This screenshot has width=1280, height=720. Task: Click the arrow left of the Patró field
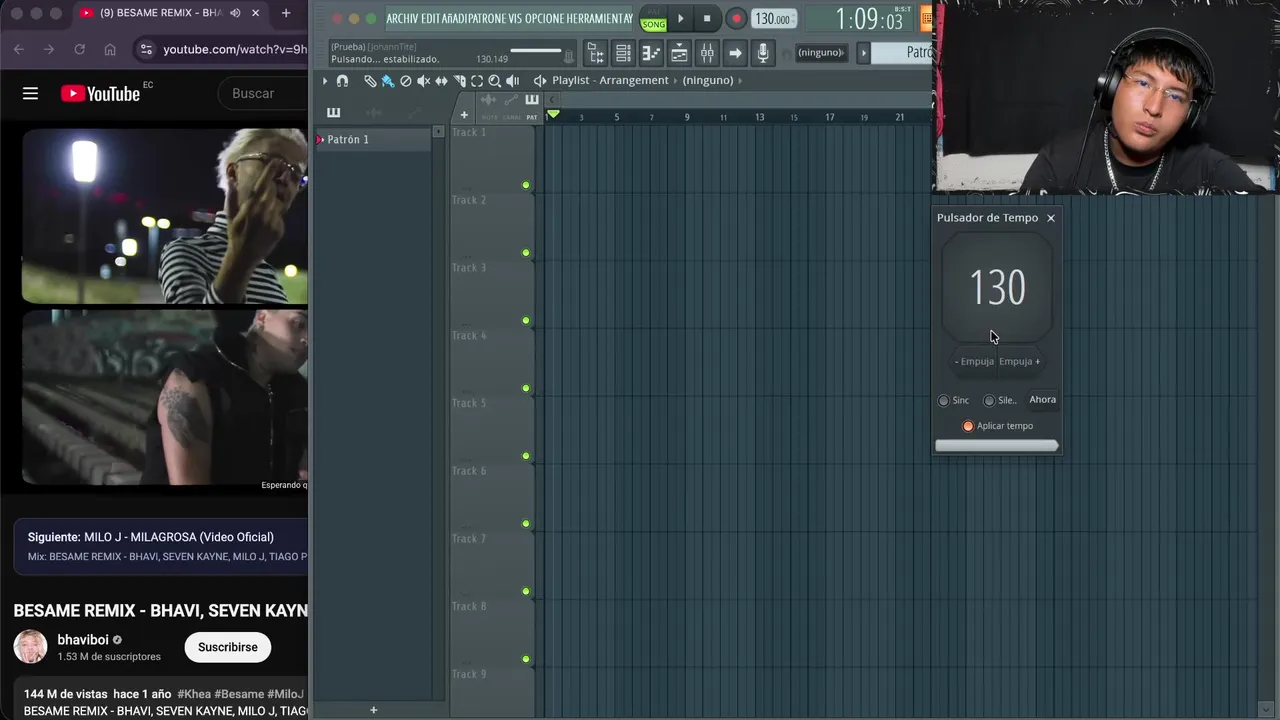coord(865,53)
